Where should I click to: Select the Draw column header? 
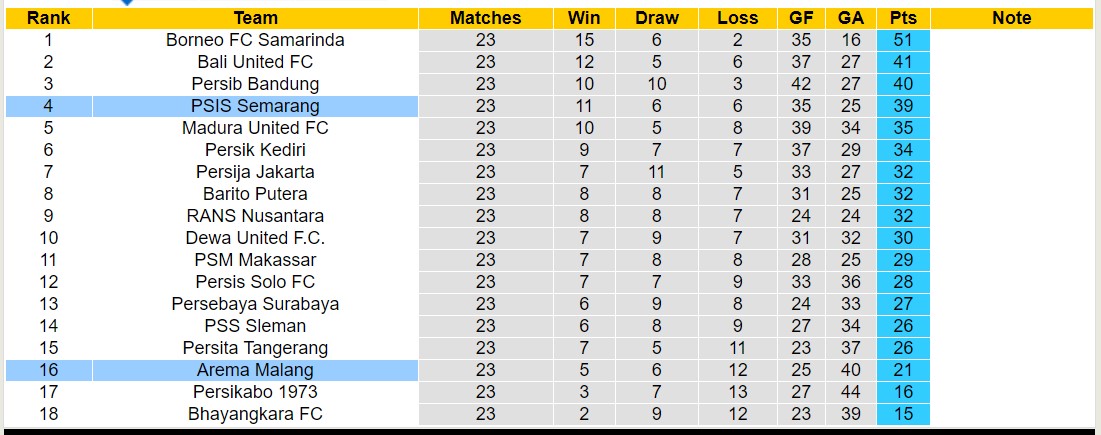(x=656, y=18)
